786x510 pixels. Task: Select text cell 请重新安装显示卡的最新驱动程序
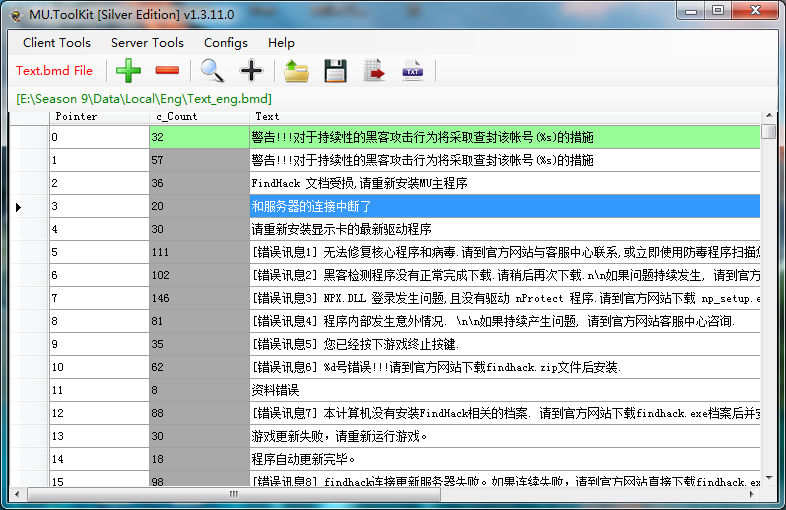coord(505,230)
